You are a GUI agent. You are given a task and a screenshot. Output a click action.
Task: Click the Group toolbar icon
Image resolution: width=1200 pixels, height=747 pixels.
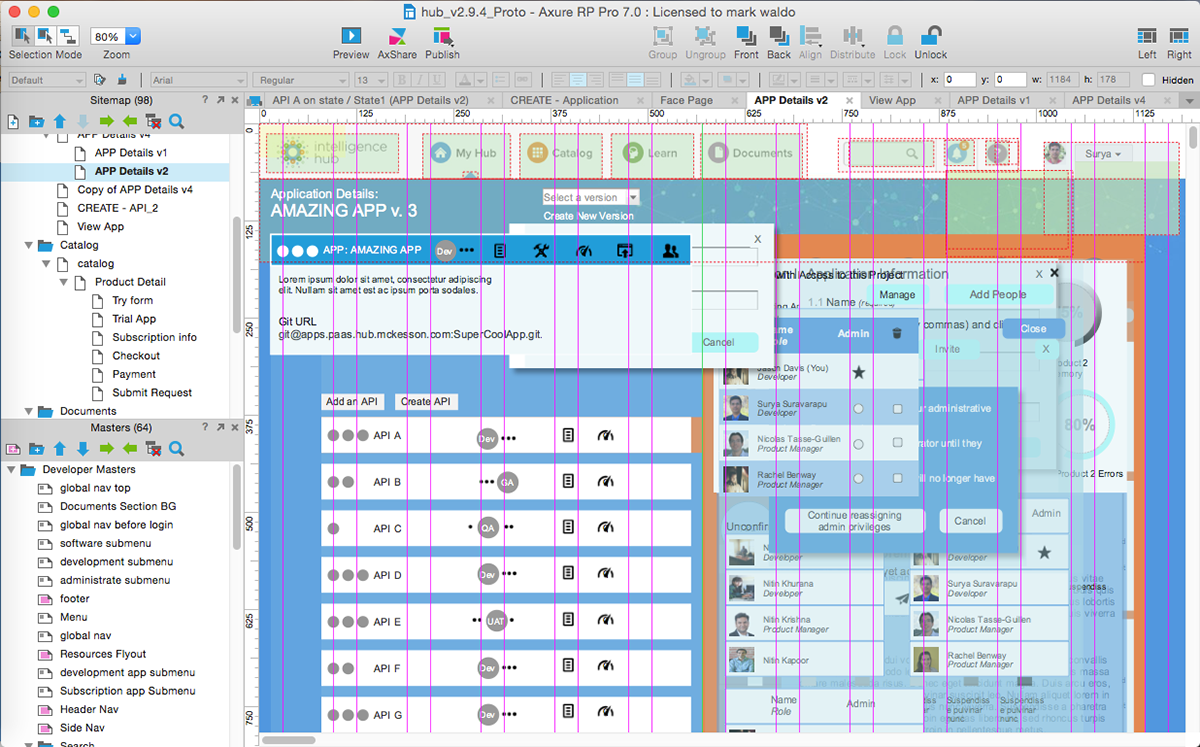coord(662,36)
